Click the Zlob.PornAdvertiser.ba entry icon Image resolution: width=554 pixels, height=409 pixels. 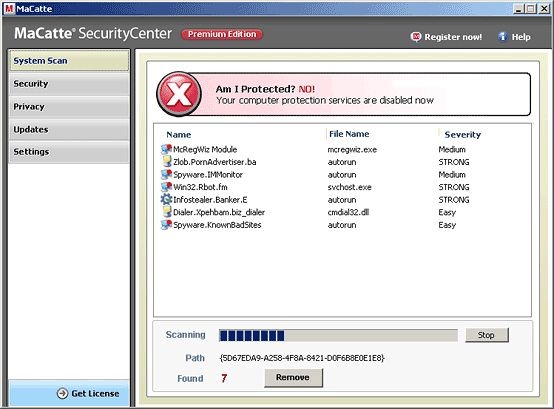(x=166, y=162)
